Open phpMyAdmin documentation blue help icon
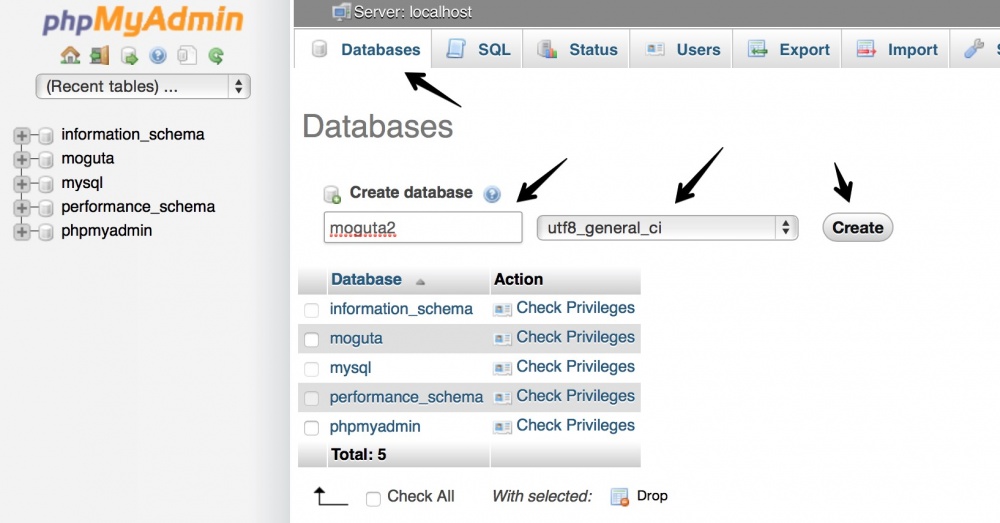 (x=157, y=56)
